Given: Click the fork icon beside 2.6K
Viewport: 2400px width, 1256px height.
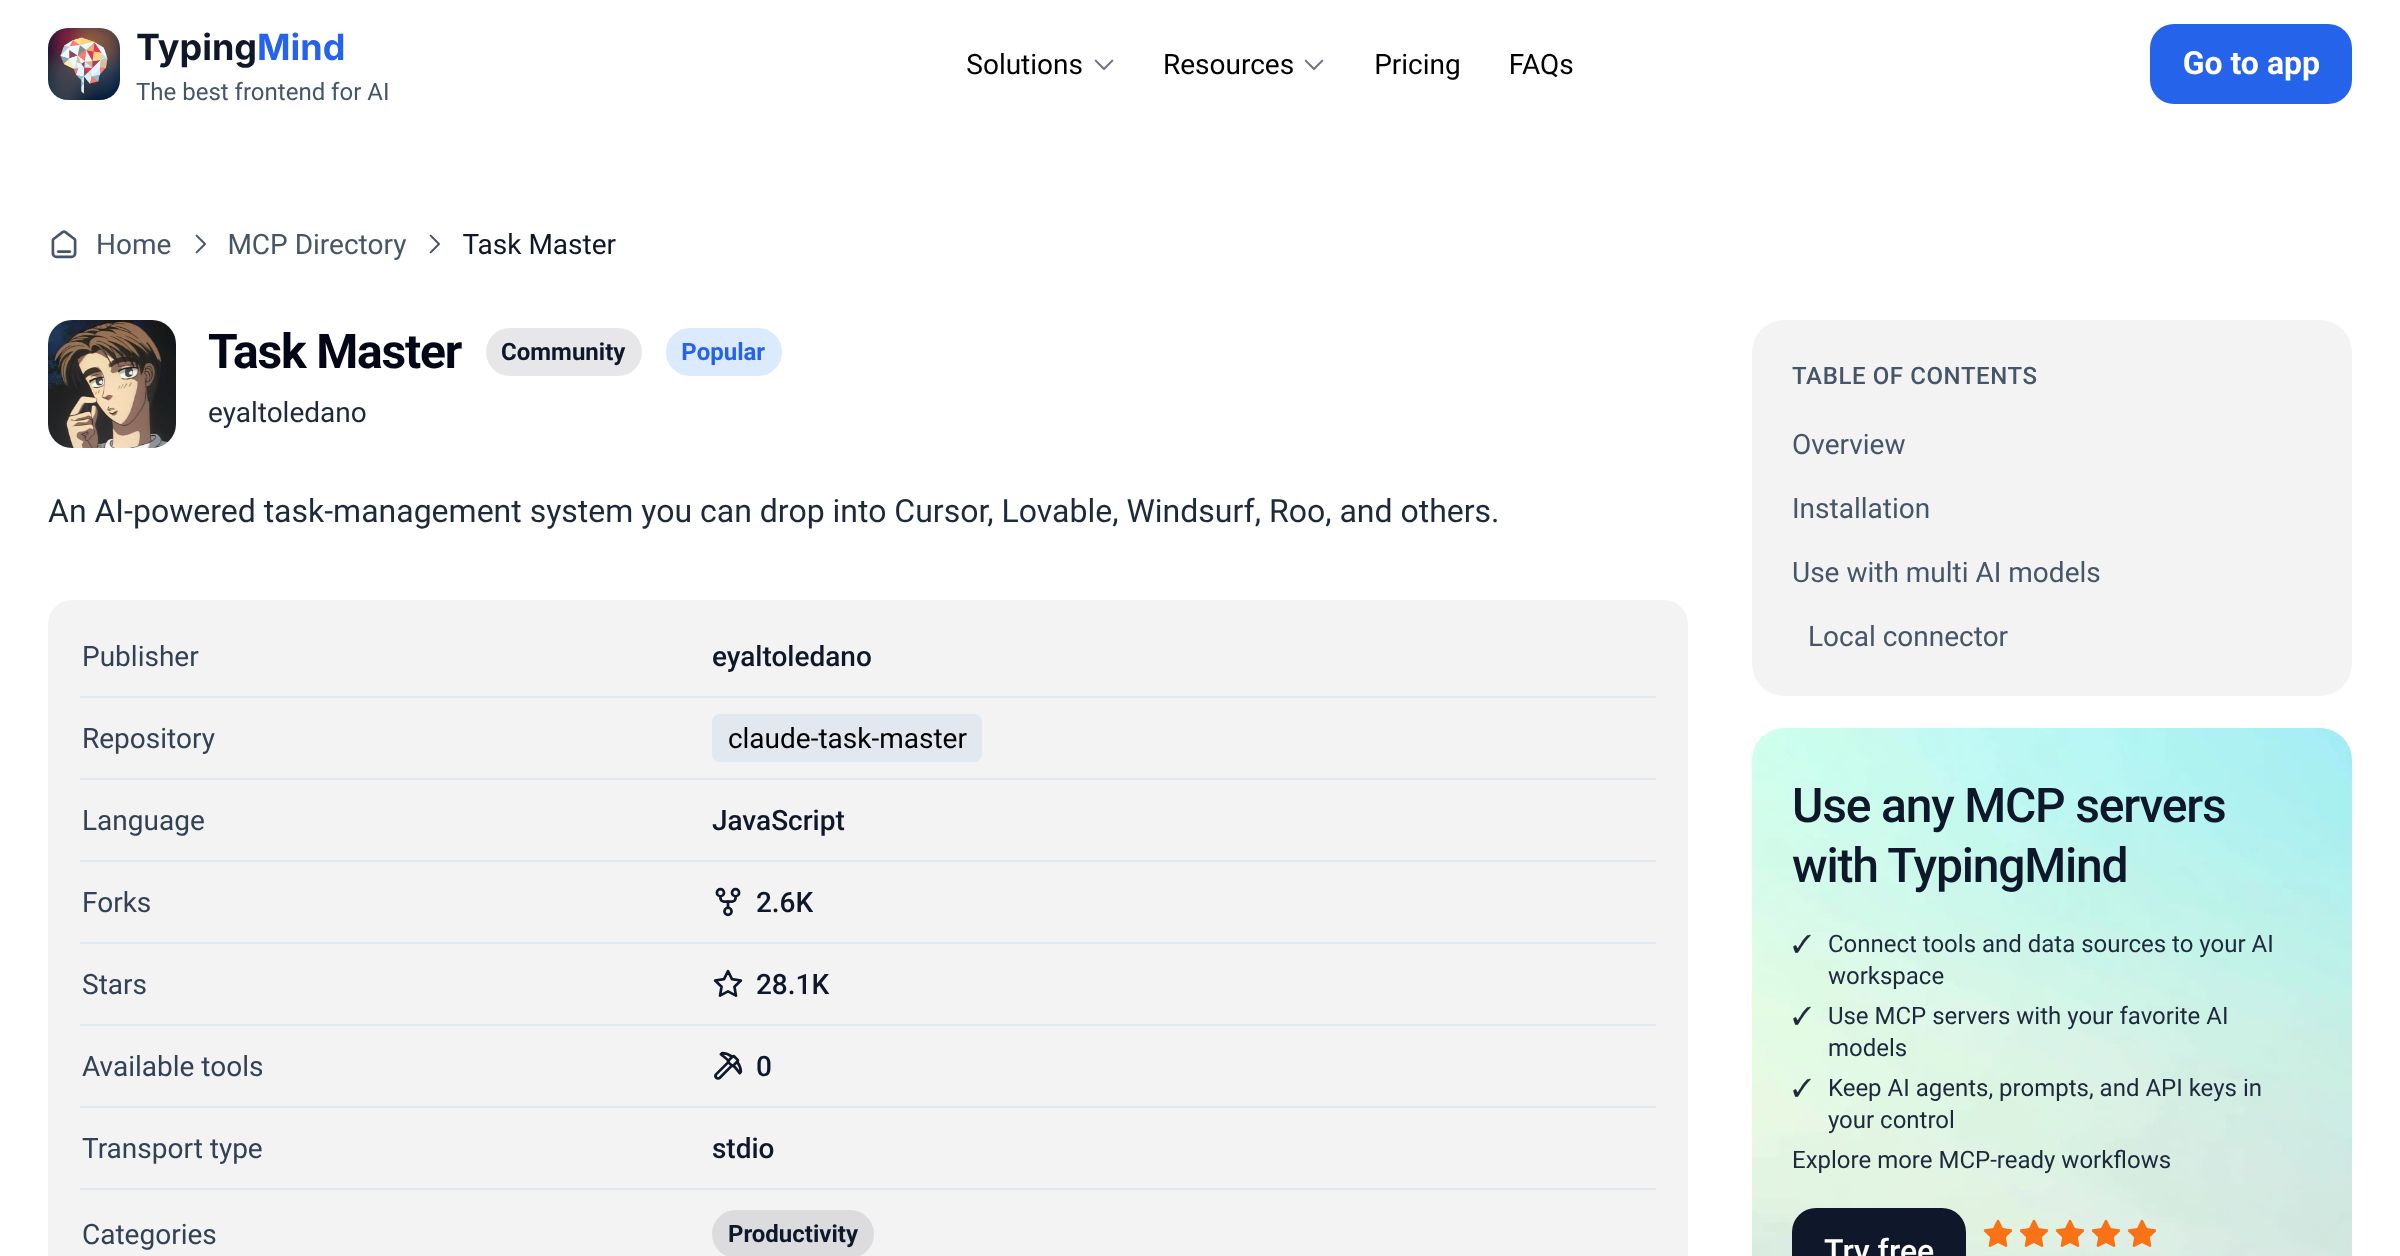Looking at the screenshot, I should pos(728,902).
